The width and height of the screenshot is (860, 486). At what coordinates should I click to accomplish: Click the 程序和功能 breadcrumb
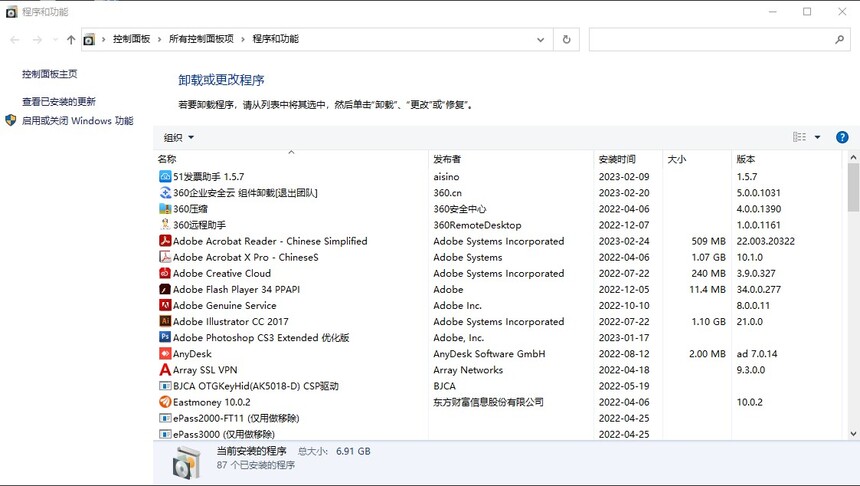275,39
